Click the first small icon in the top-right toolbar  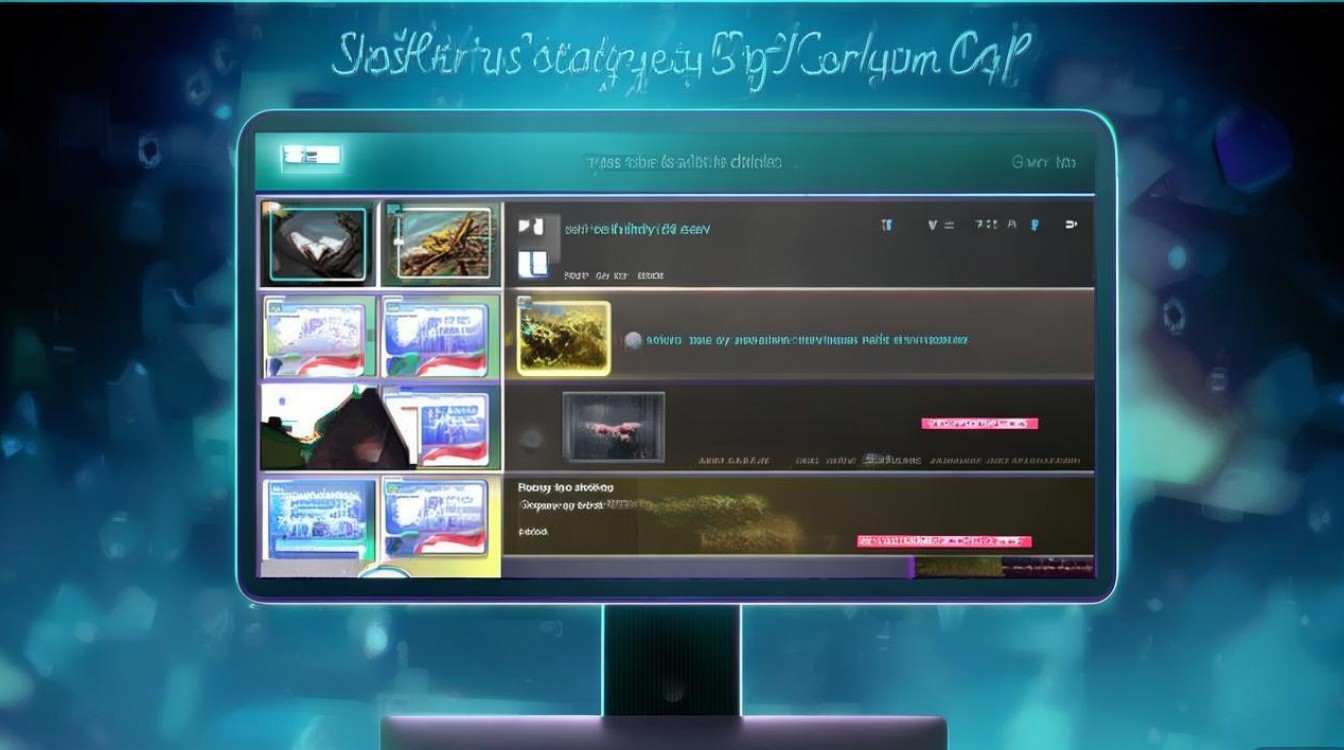(x=886, y=226)
